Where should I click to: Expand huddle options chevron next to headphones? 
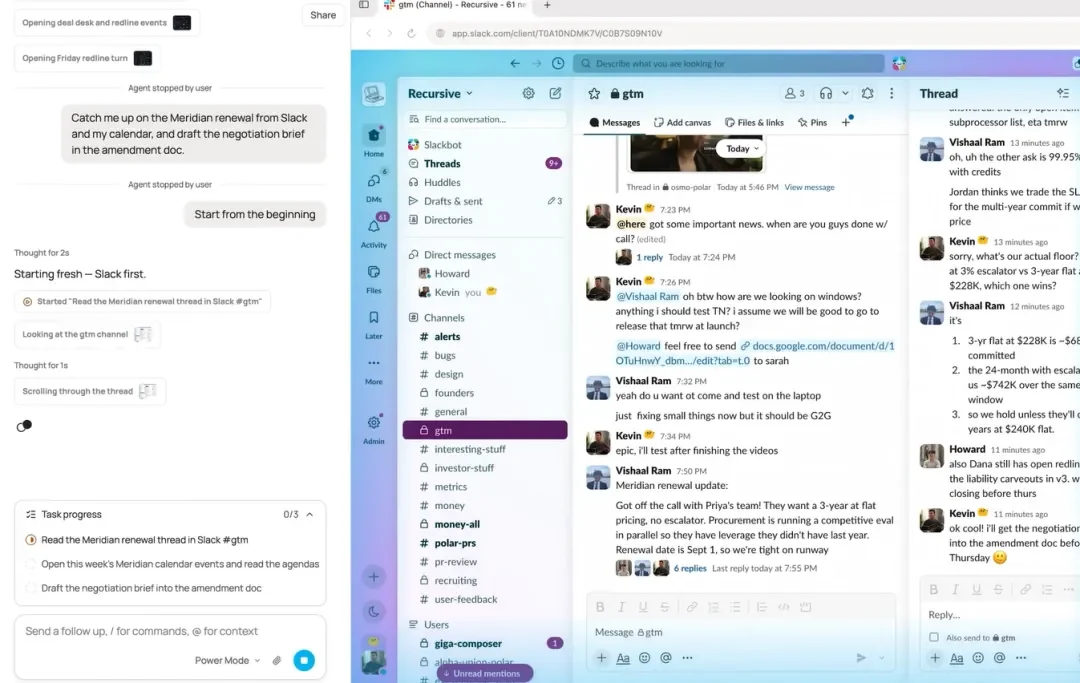(x=845, y=93)
